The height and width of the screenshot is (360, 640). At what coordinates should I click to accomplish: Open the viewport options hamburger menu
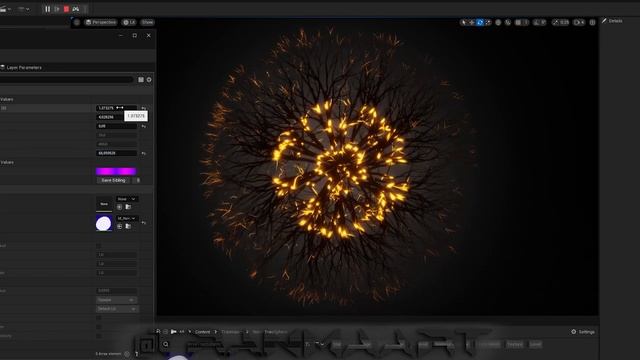pos(77,22)
